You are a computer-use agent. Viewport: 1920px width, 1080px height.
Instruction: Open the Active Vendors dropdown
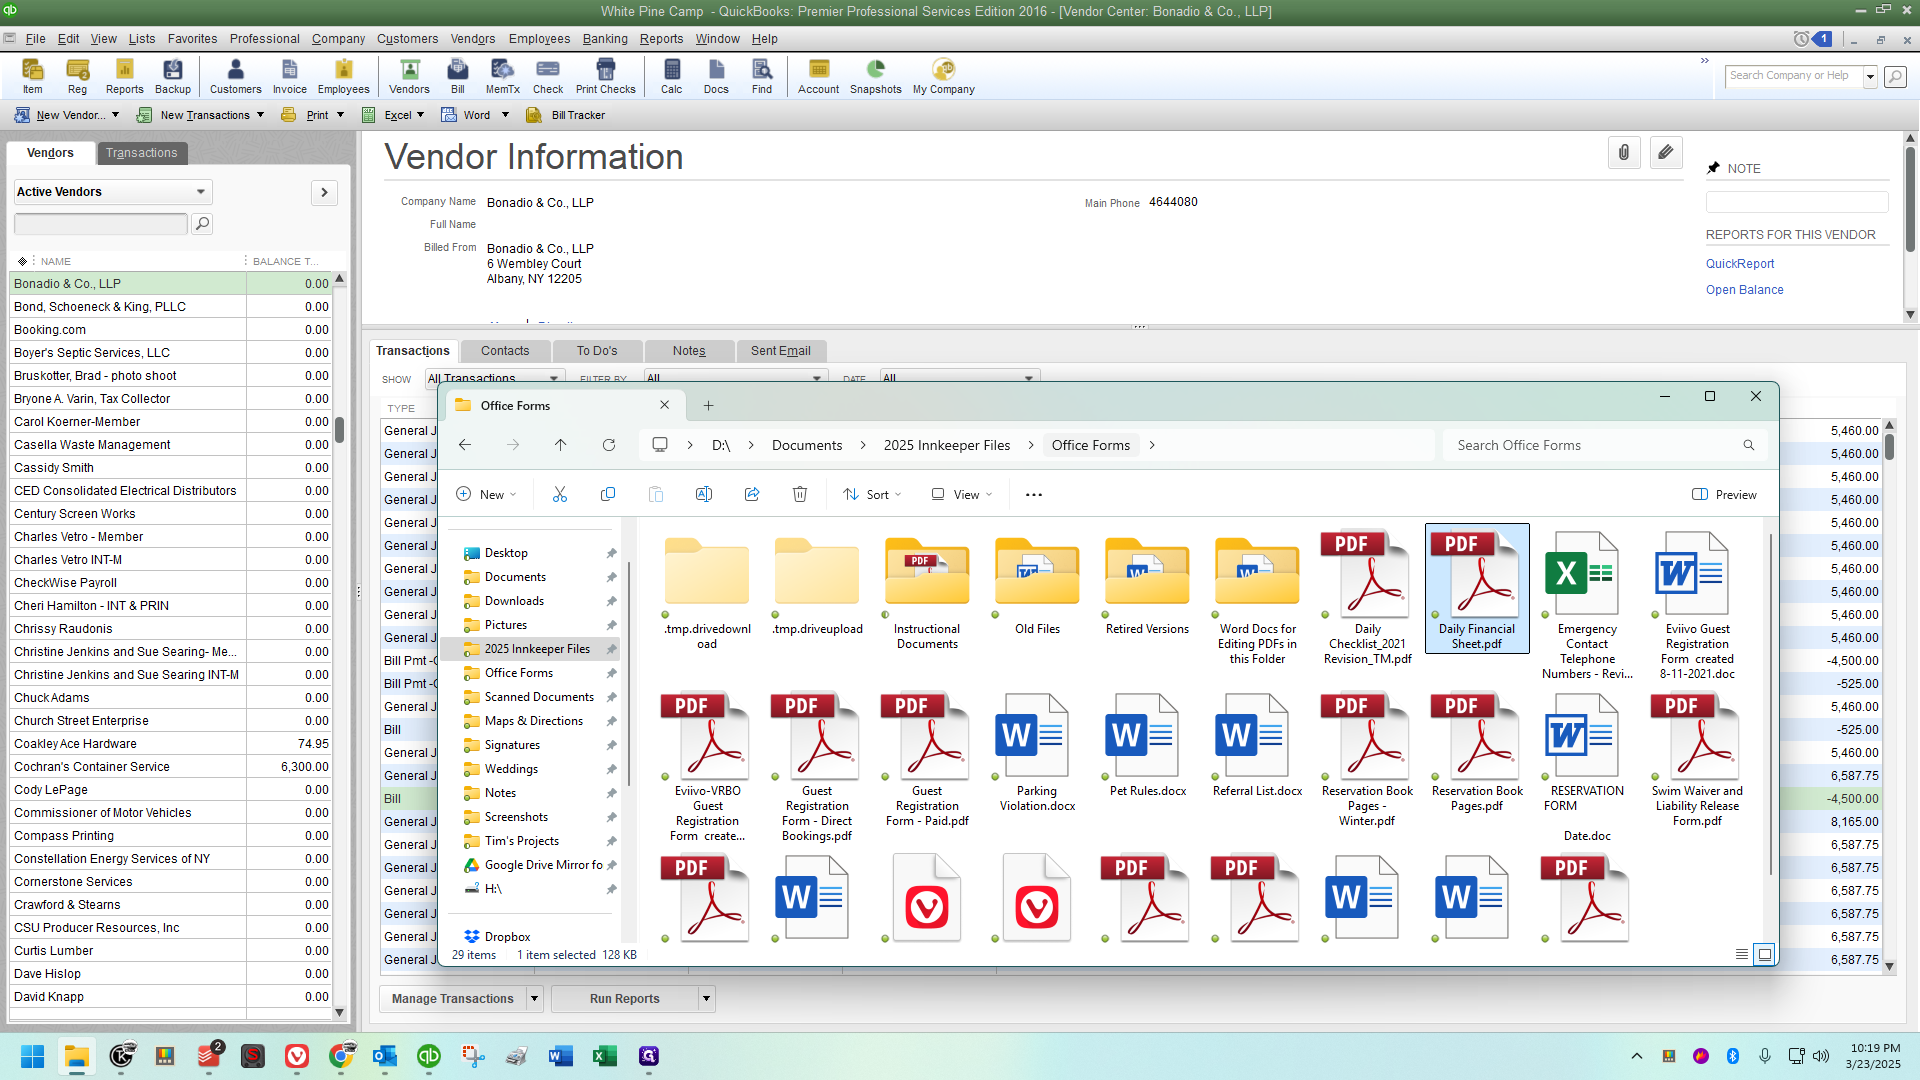point(112,192)
